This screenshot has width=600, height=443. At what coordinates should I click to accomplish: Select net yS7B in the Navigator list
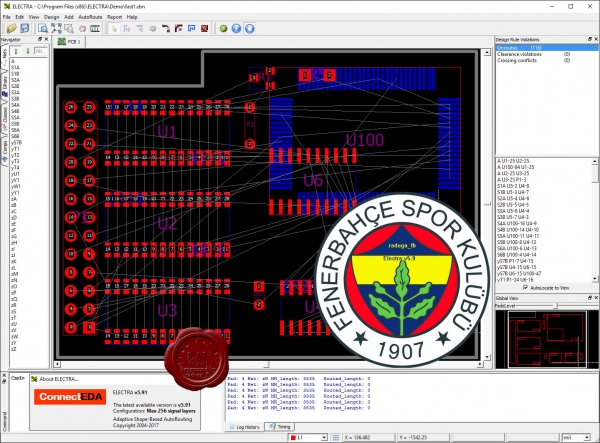16,142
